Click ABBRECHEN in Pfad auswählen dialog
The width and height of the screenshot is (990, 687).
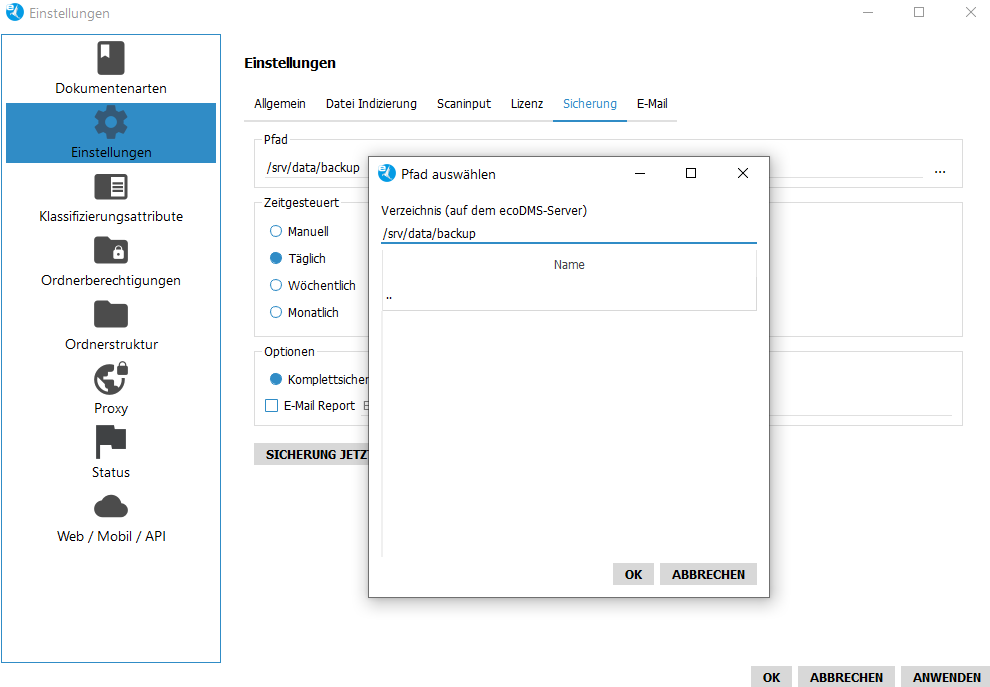[708, 574]
